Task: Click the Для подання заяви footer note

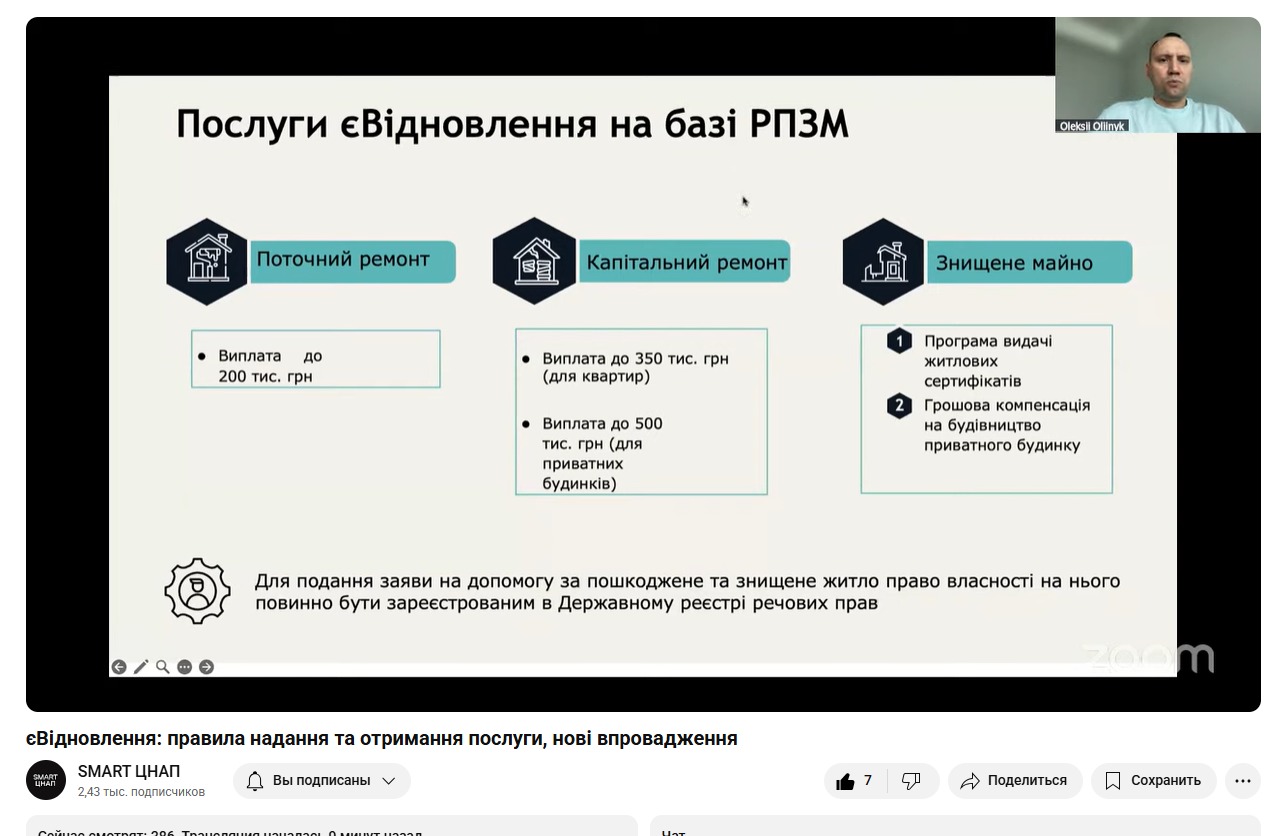Action: coord(687,592)
